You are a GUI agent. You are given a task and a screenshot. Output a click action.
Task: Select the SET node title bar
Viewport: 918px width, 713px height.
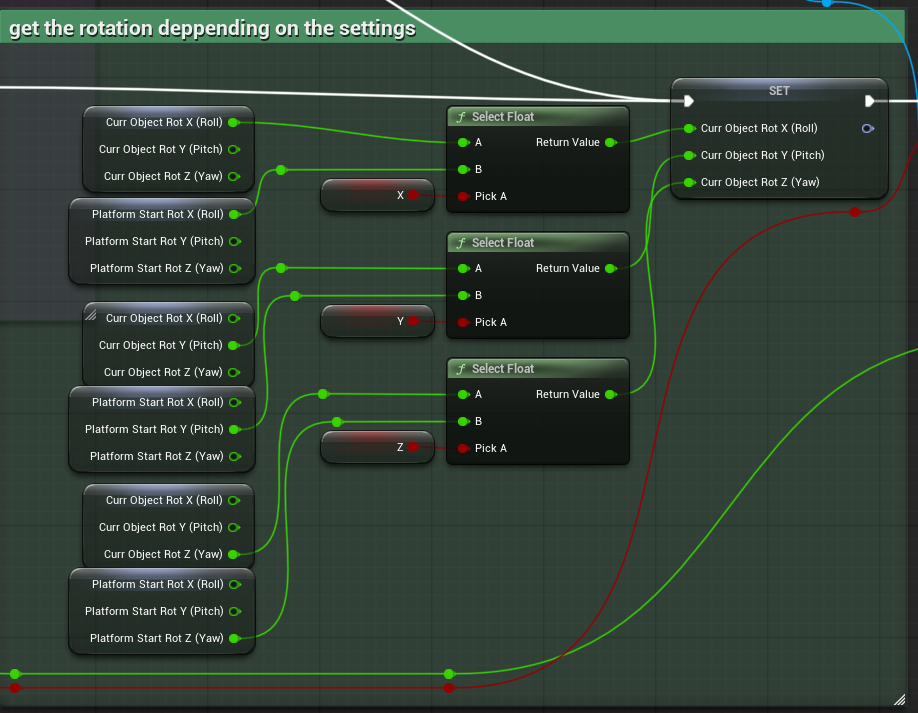(778, 90)
